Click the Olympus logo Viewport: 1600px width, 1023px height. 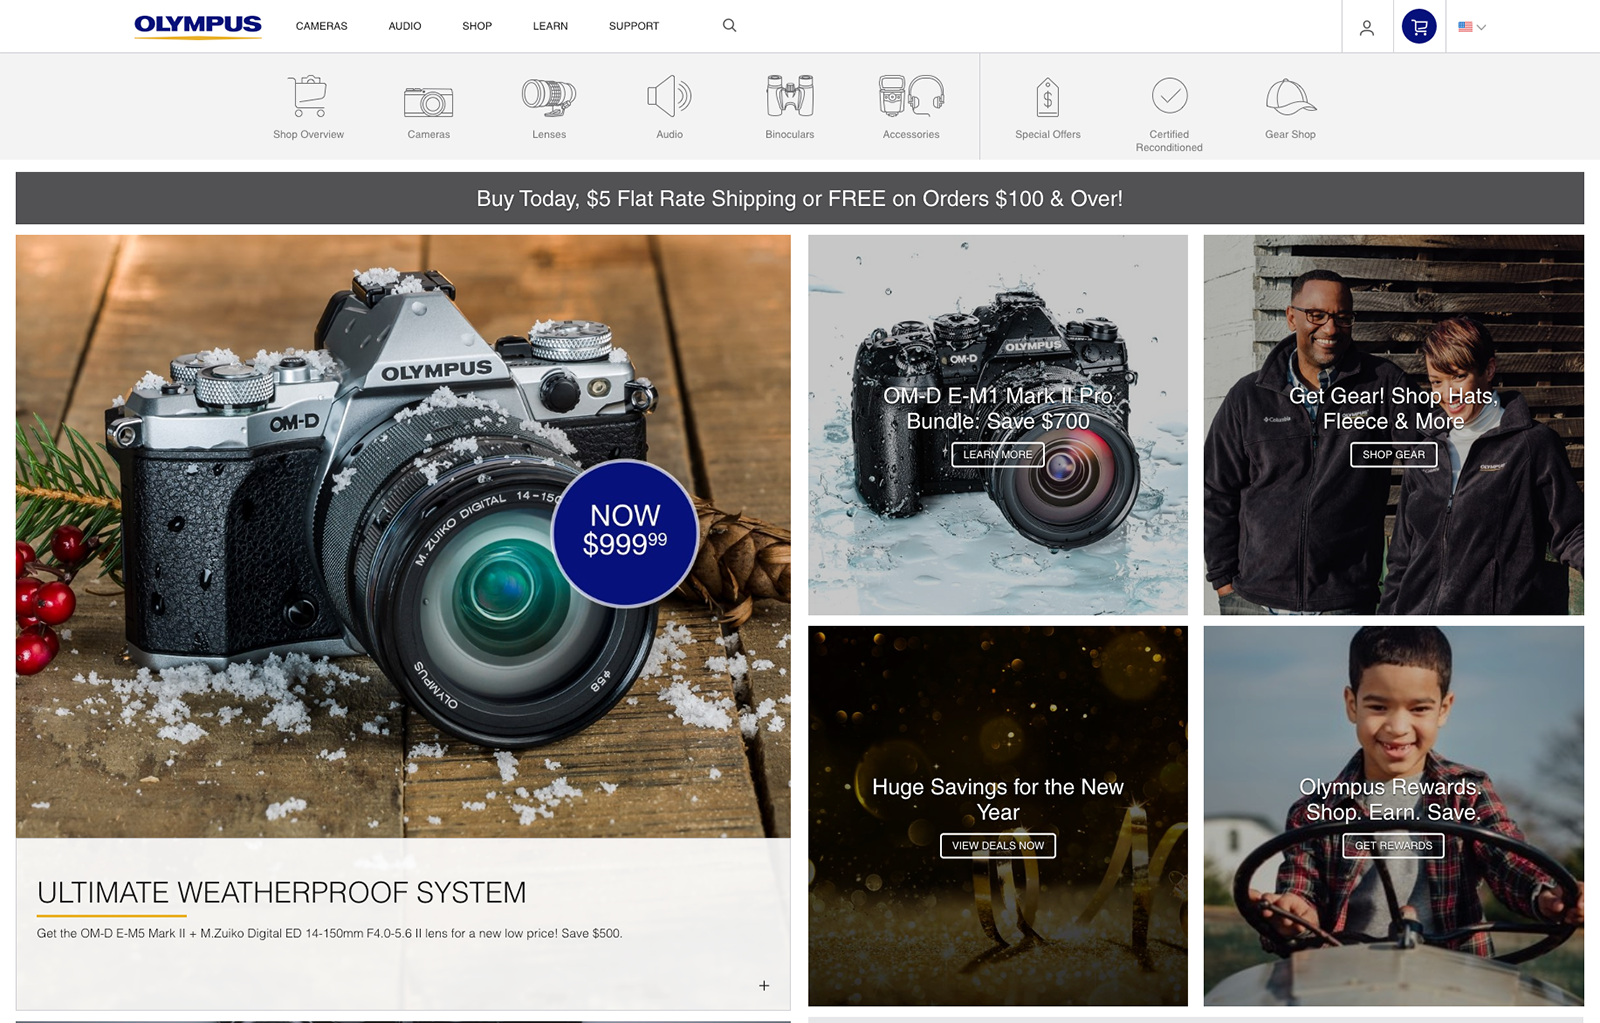tap(198, 26)
